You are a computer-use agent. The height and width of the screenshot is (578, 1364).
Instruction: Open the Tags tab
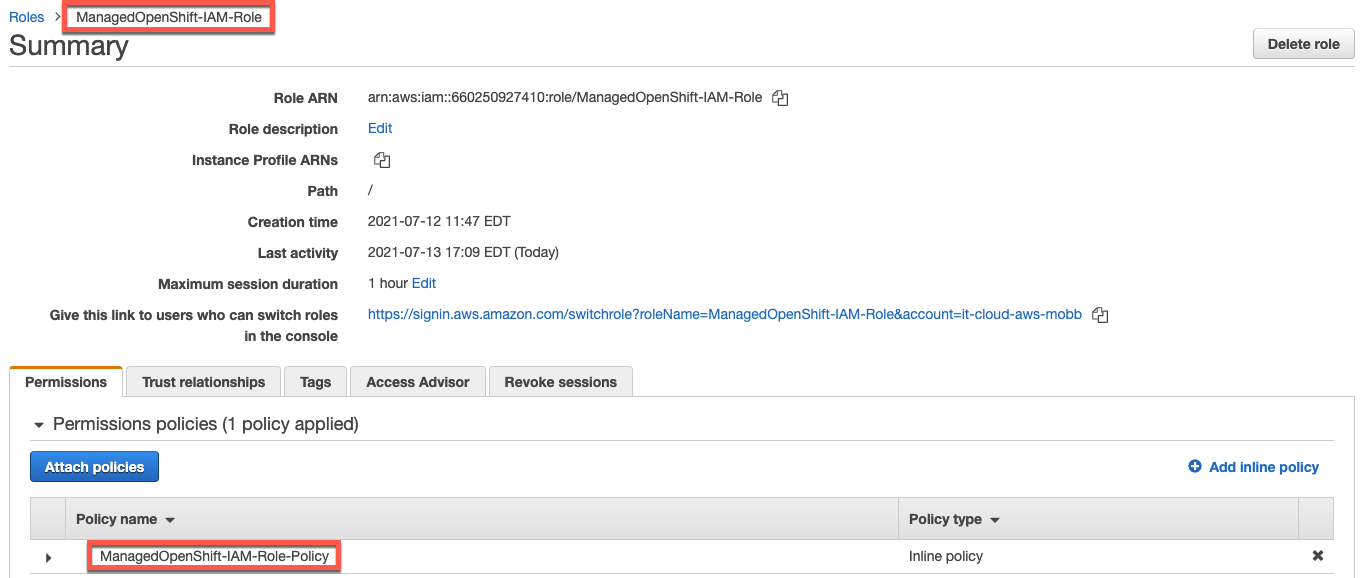point(315,382)
